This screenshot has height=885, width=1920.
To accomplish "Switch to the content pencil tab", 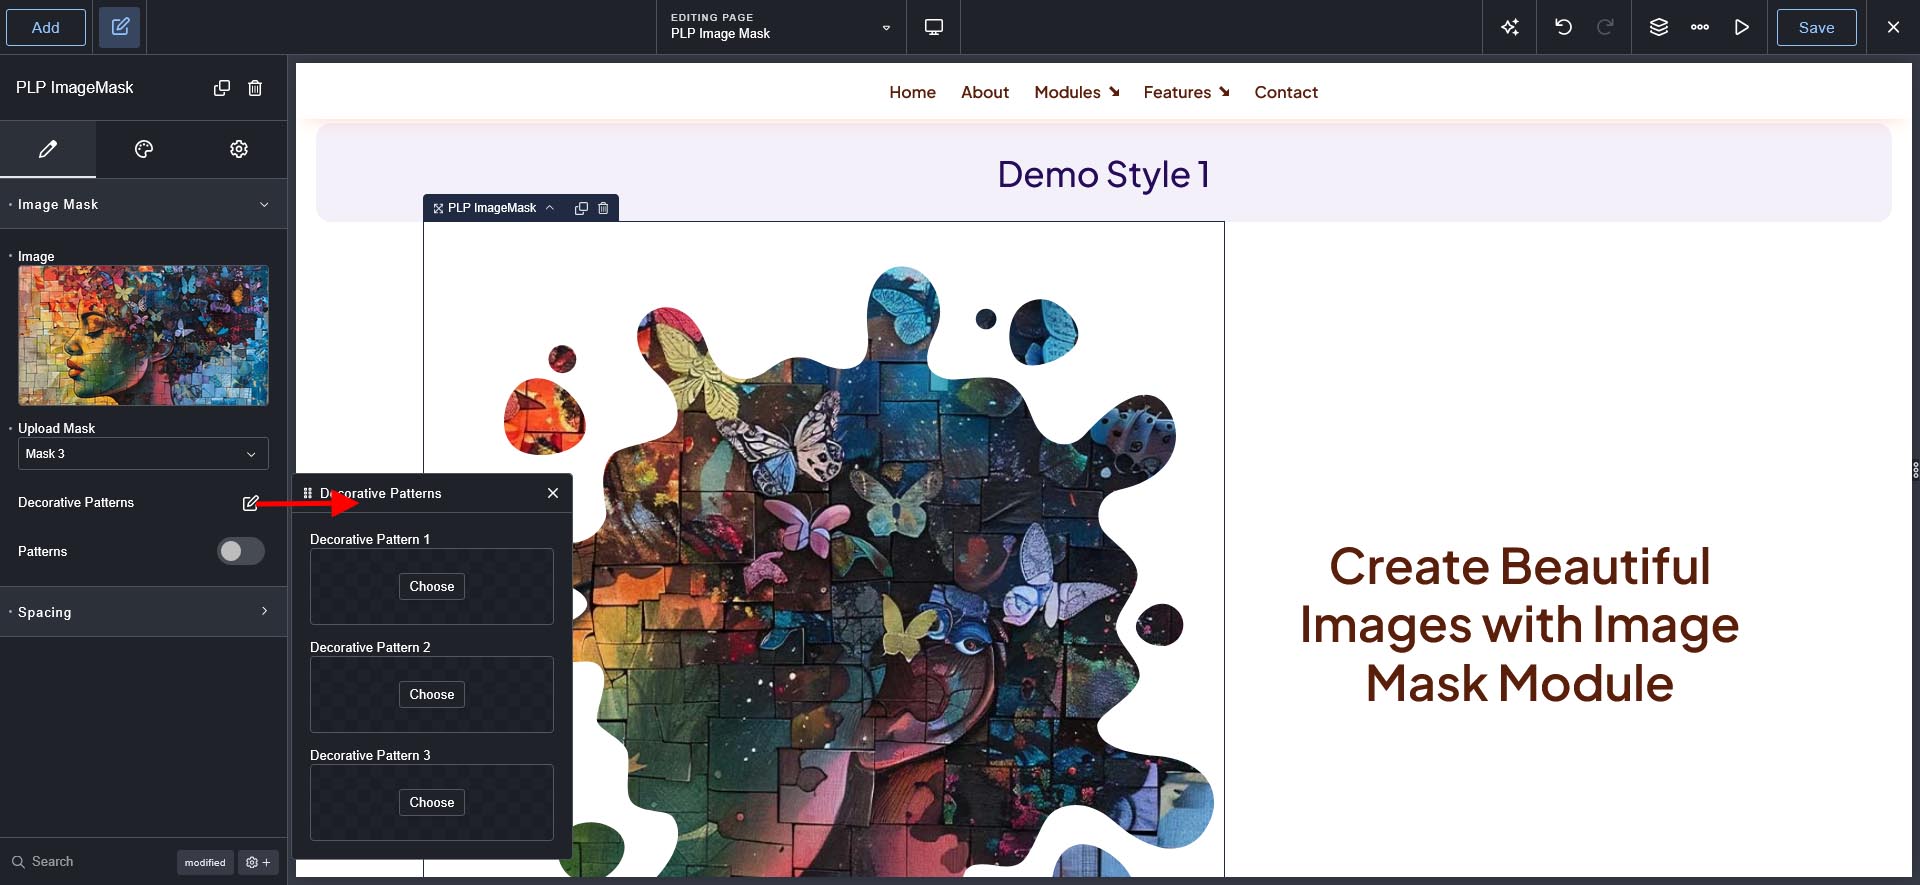I will pyautogui.click(x=48, y=149).
